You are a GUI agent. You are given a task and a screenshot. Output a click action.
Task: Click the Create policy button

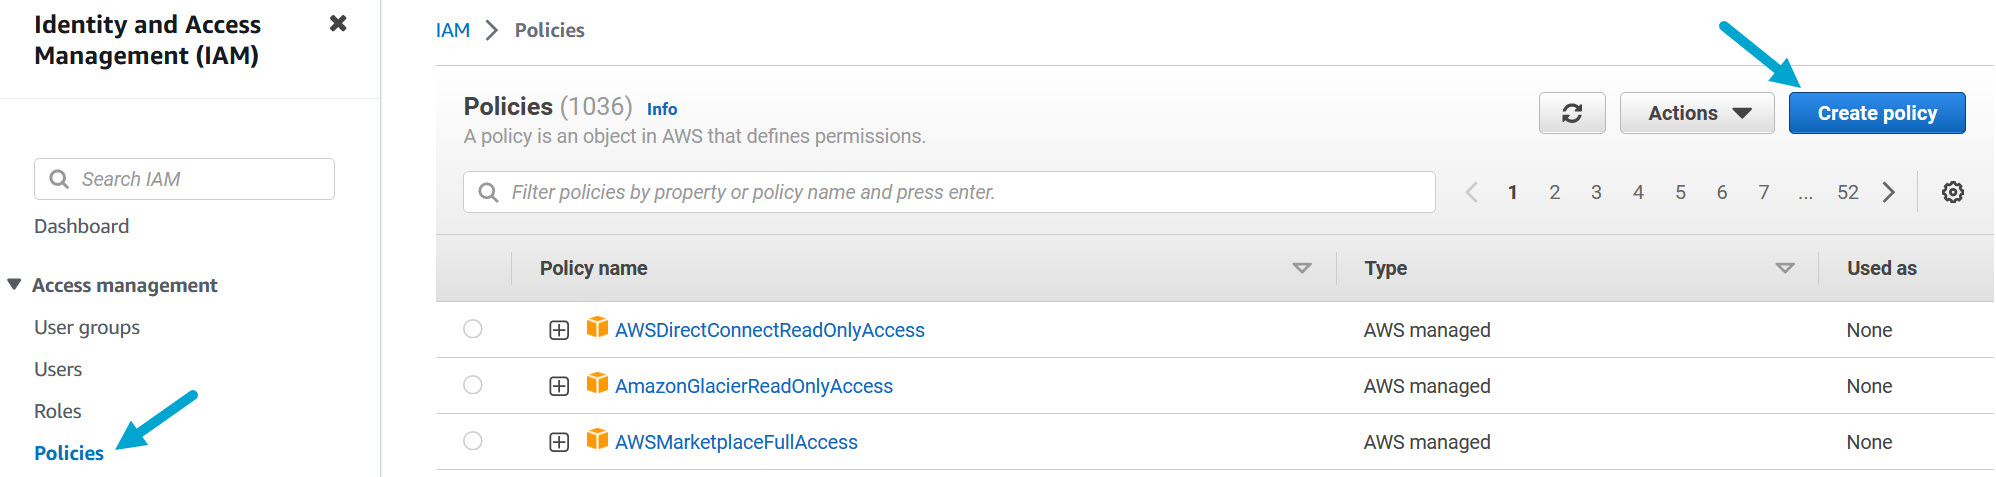click(x=1876, y=113)
